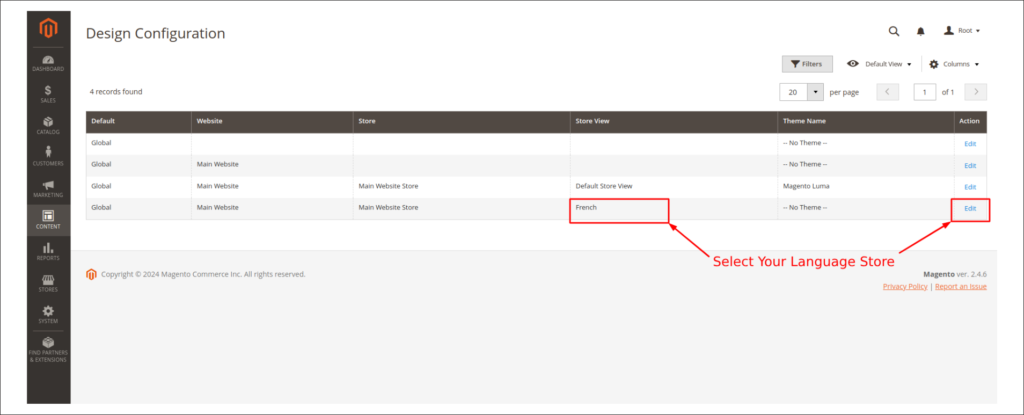Open the System gear menu item
This screenshot has width=1024, height=415.
[48, 314]
